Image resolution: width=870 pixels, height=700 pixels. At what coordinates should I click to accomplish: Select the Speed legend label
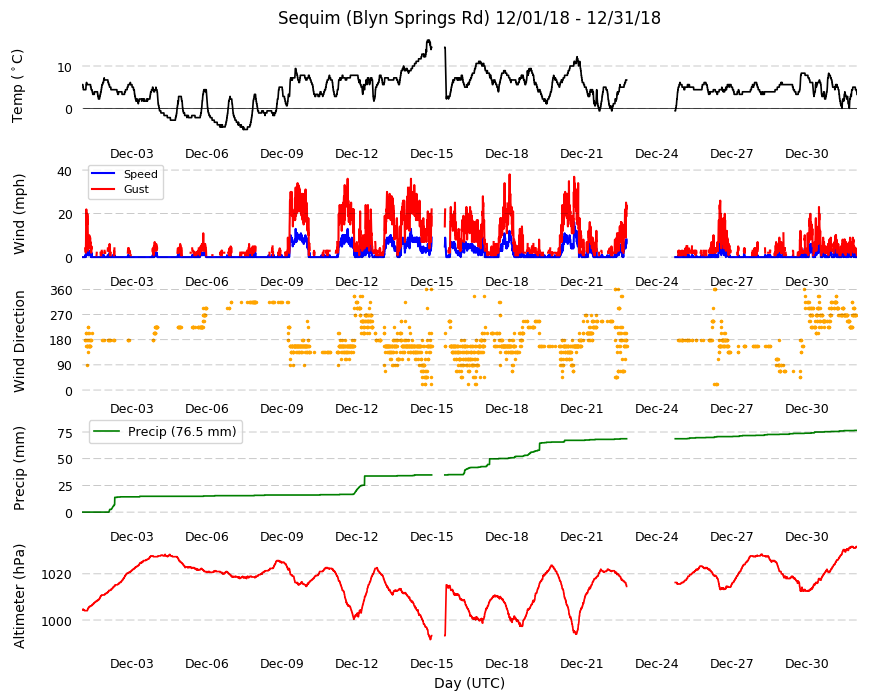[x=140, y=174]
